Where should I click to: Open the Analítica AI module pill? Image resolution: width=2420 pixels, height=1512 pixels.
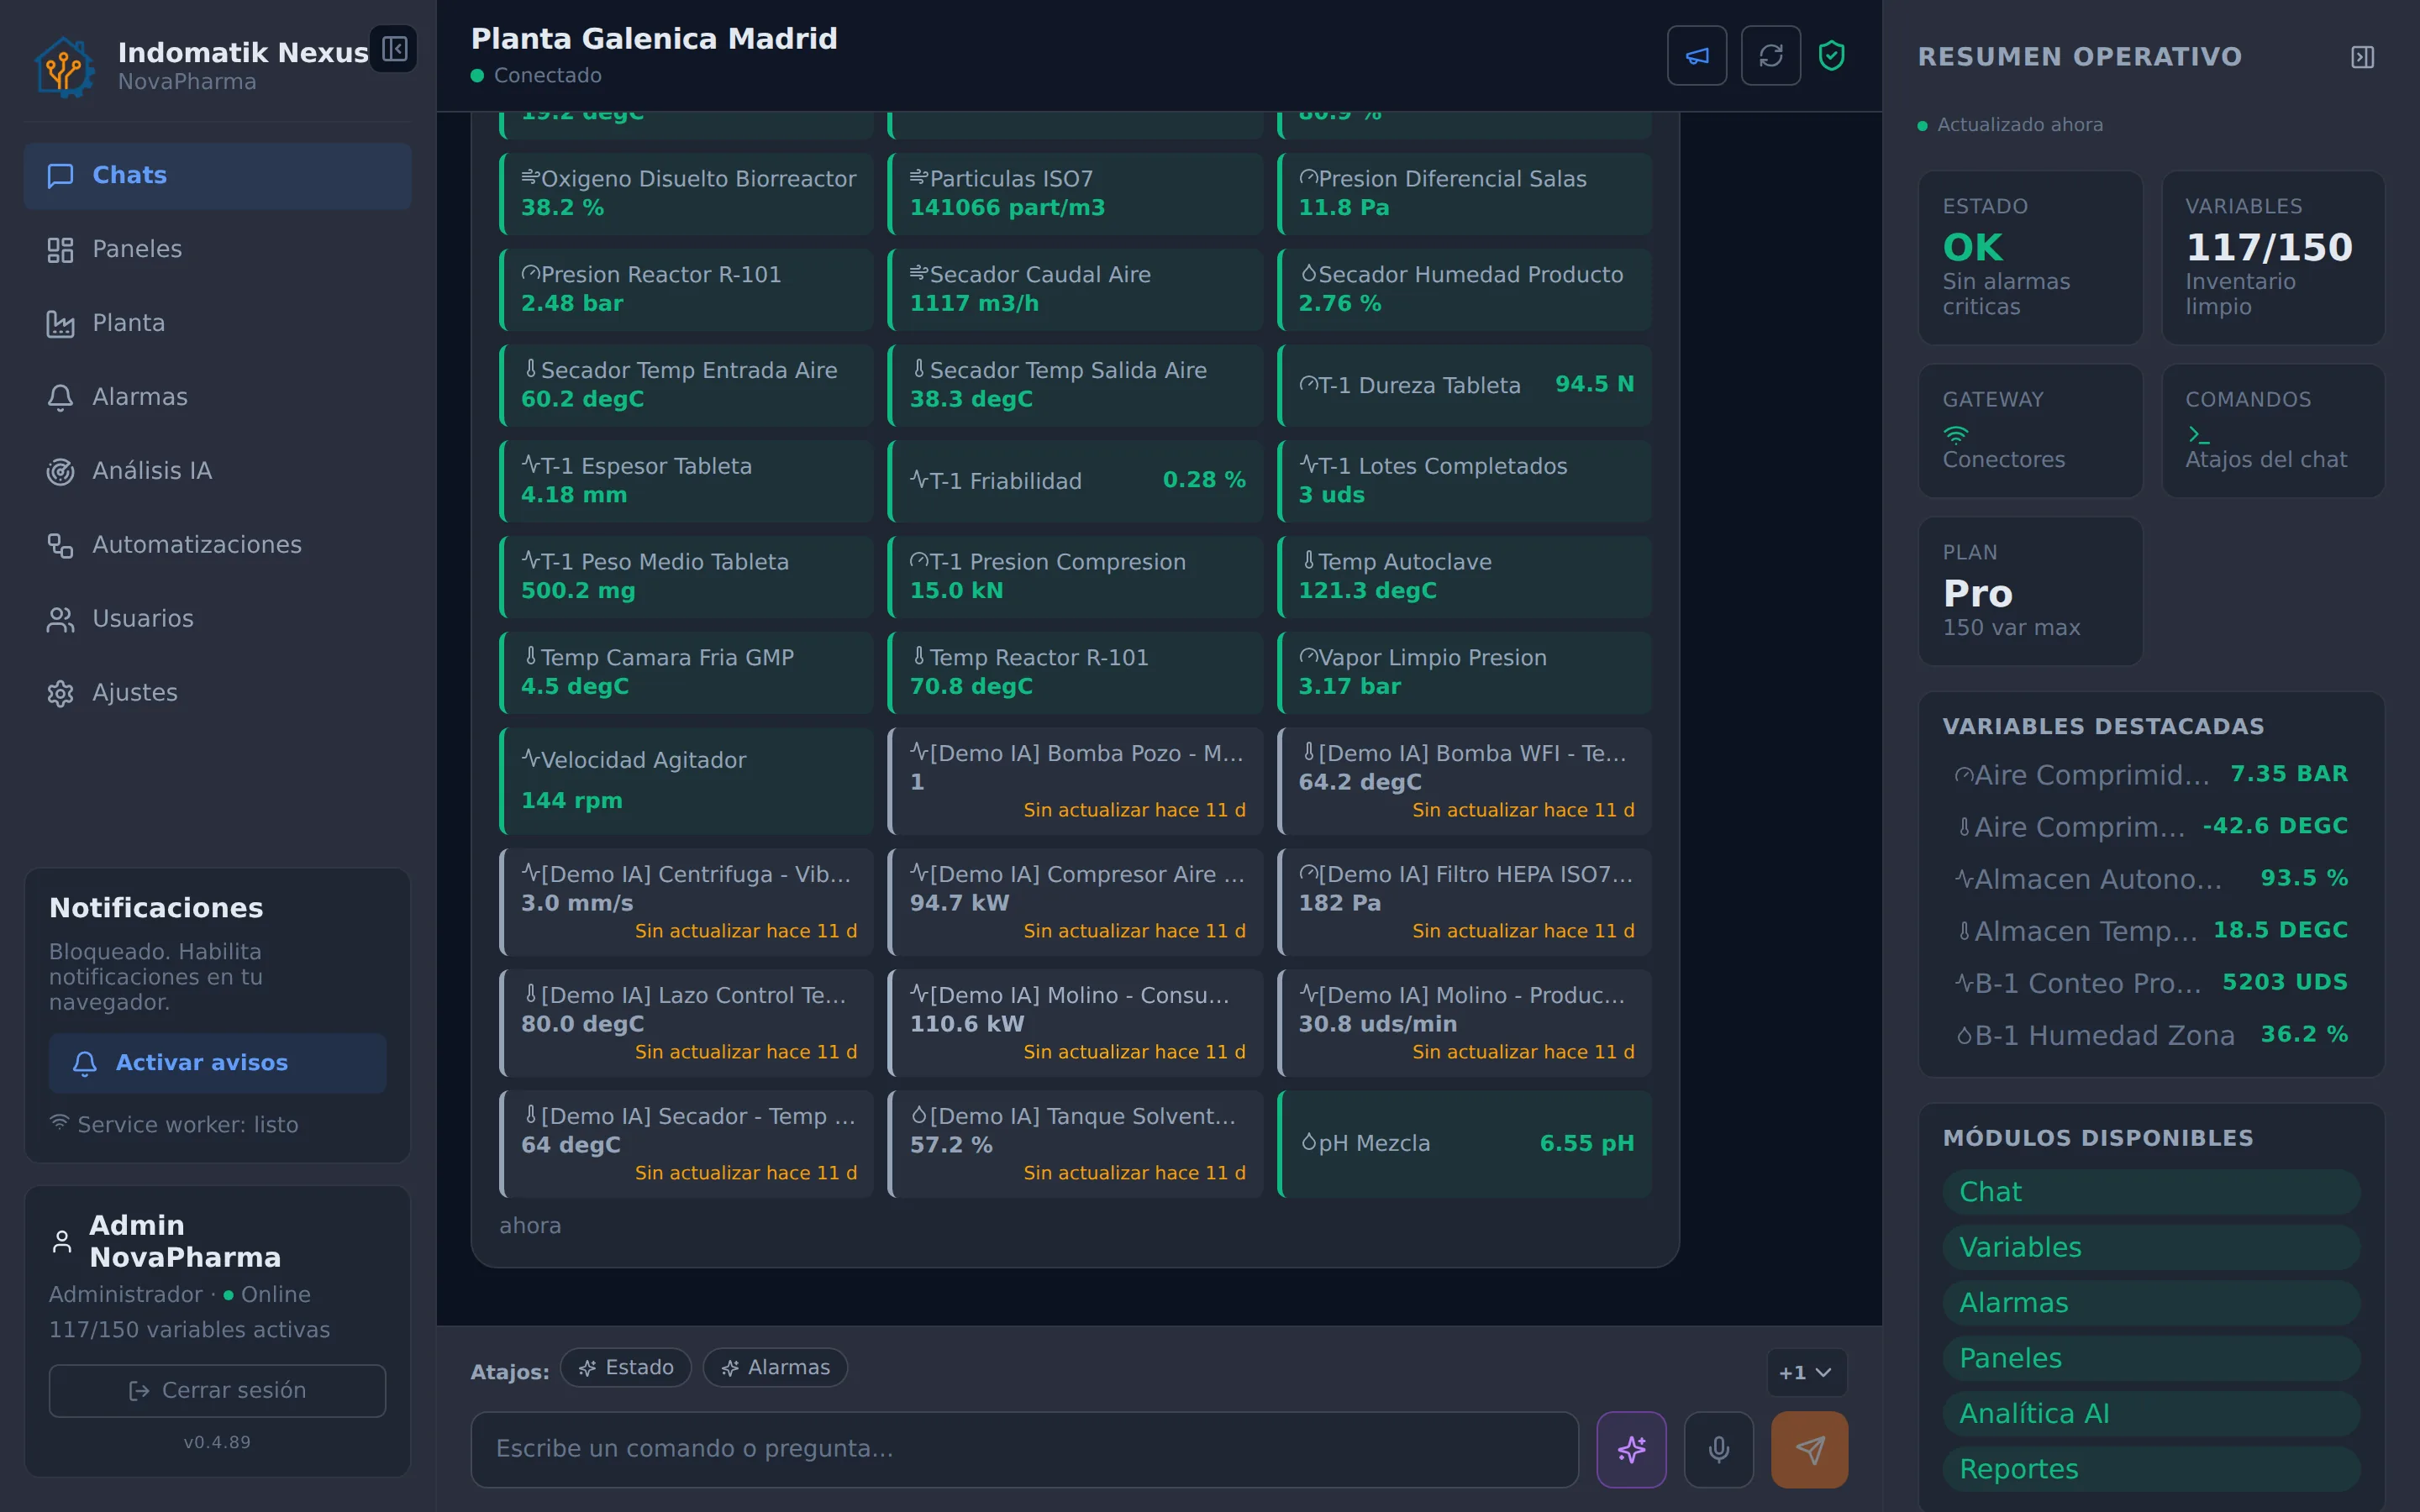(2151, 1414)
